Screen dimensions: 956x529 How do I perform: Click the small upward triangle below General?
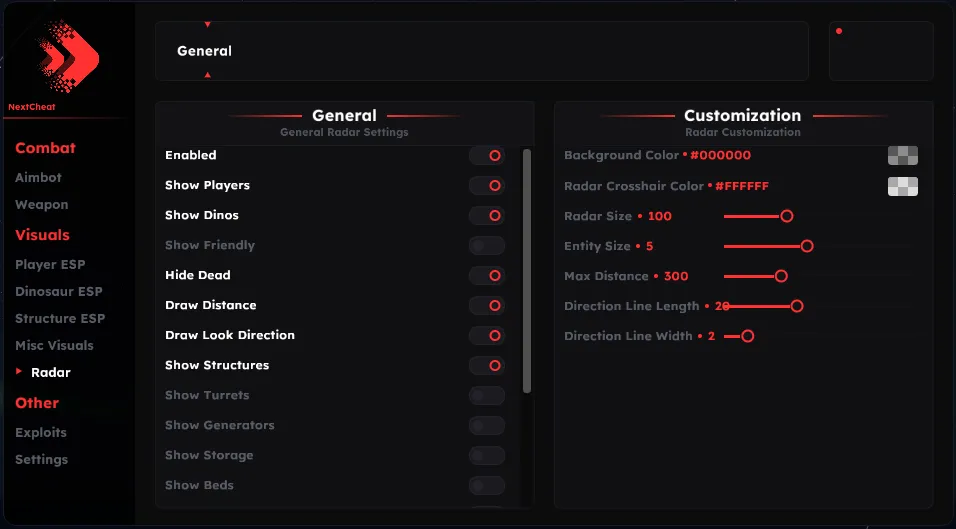[x=208, y=75]
